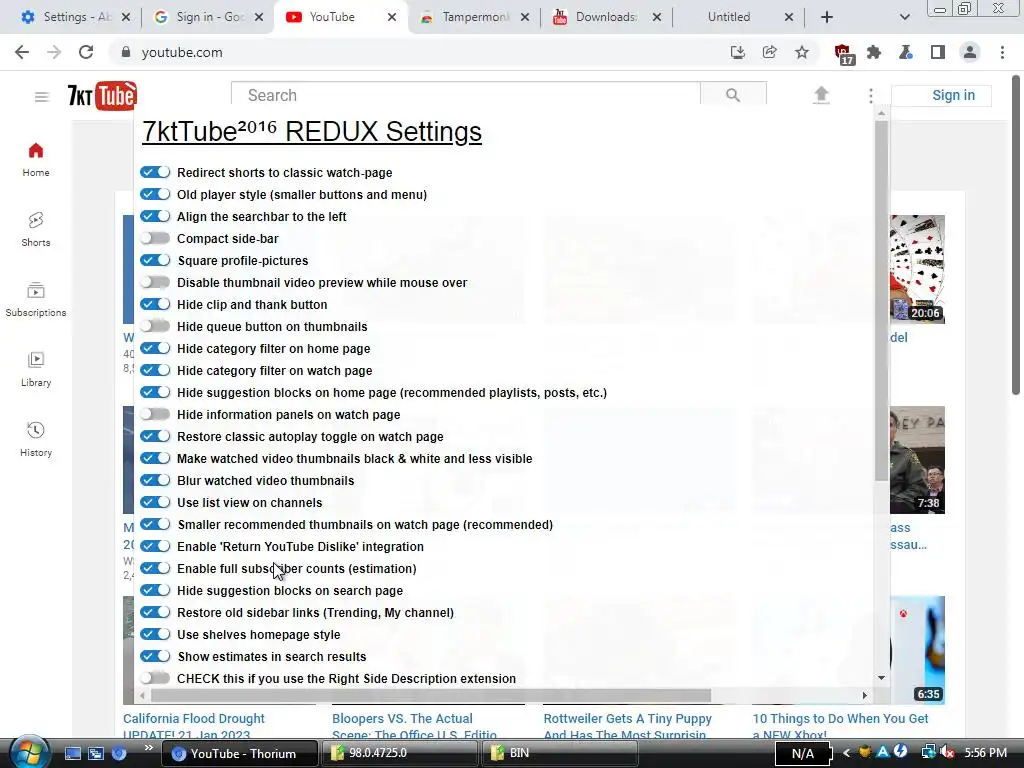Close the YouTube tab

pyautogui.click(x=392, y=17)
